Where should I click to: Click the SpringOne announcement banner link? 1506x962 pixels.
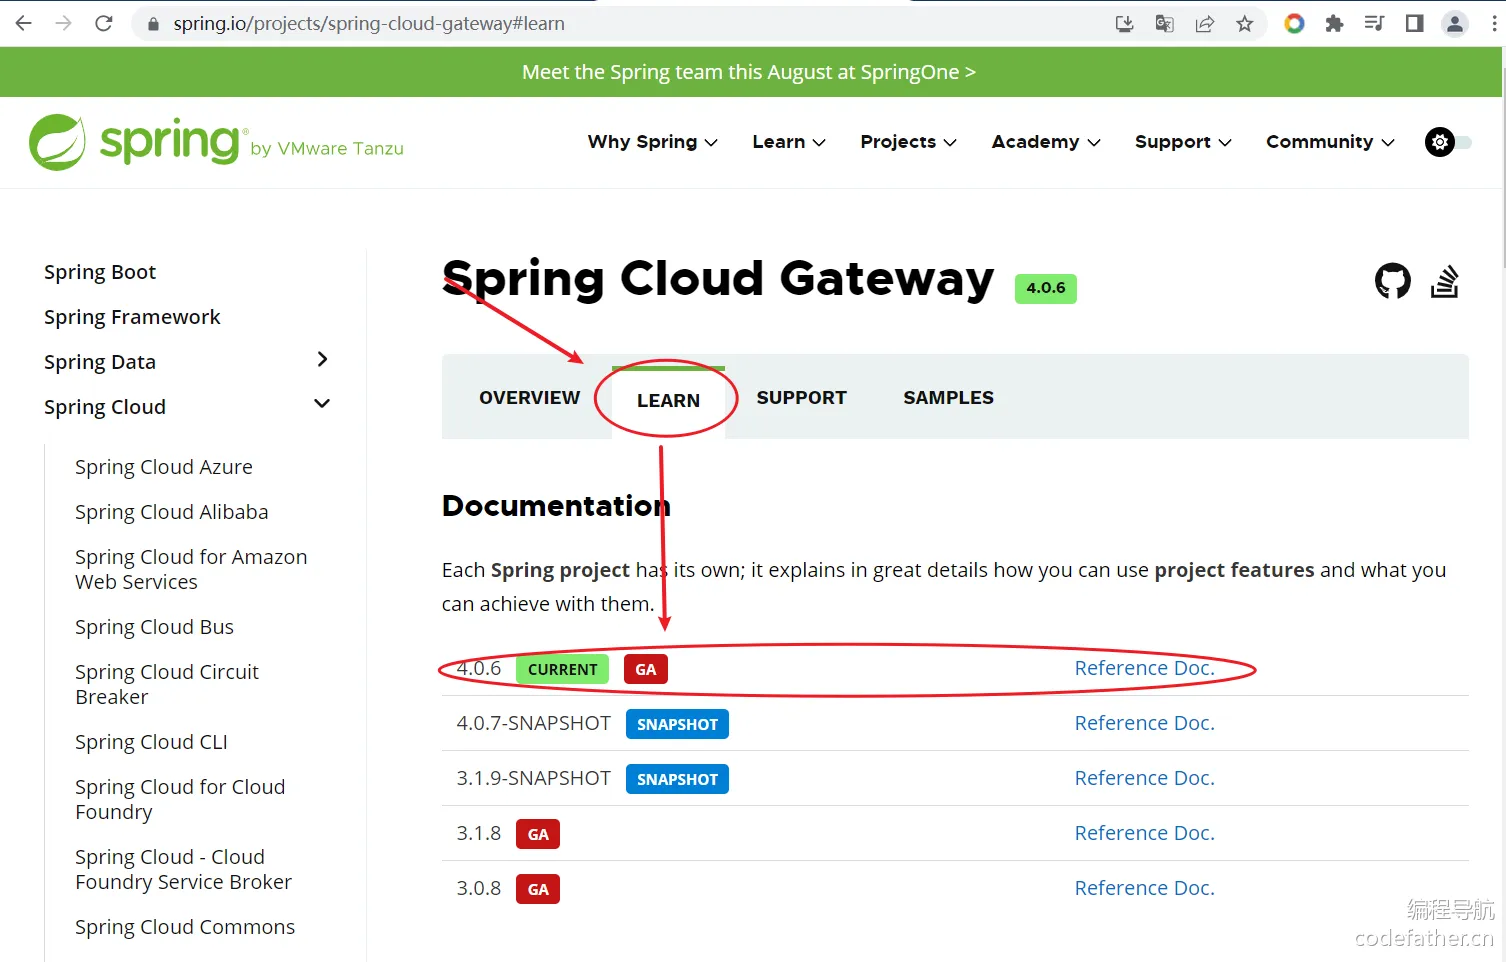click(749, 72)
